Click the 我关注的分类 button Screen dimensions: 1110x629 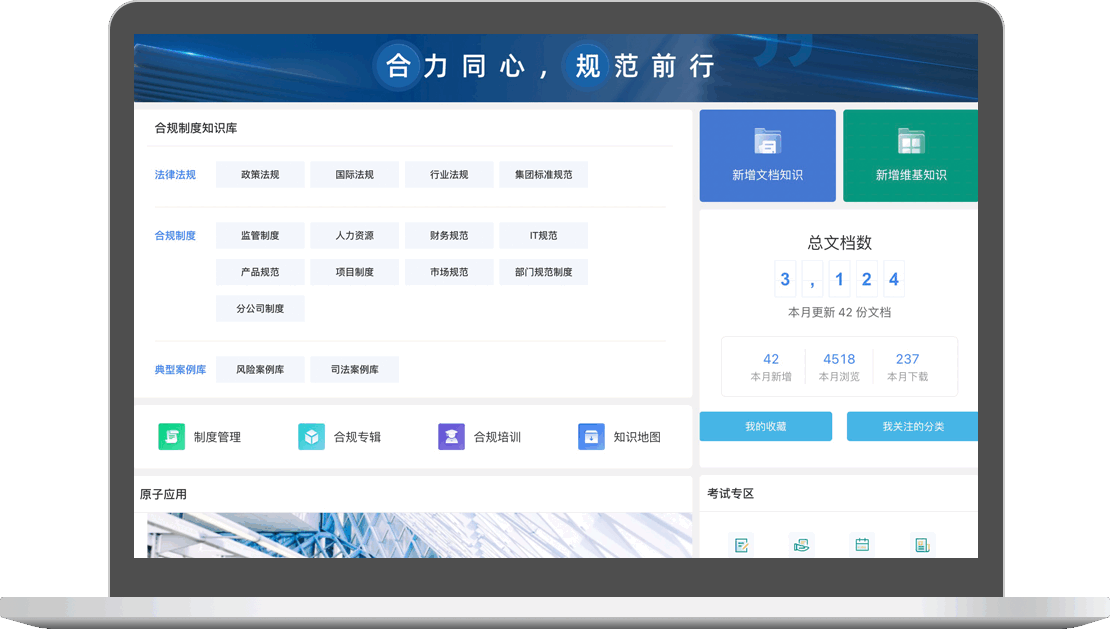pyautogui.click(x=912, y=427)
